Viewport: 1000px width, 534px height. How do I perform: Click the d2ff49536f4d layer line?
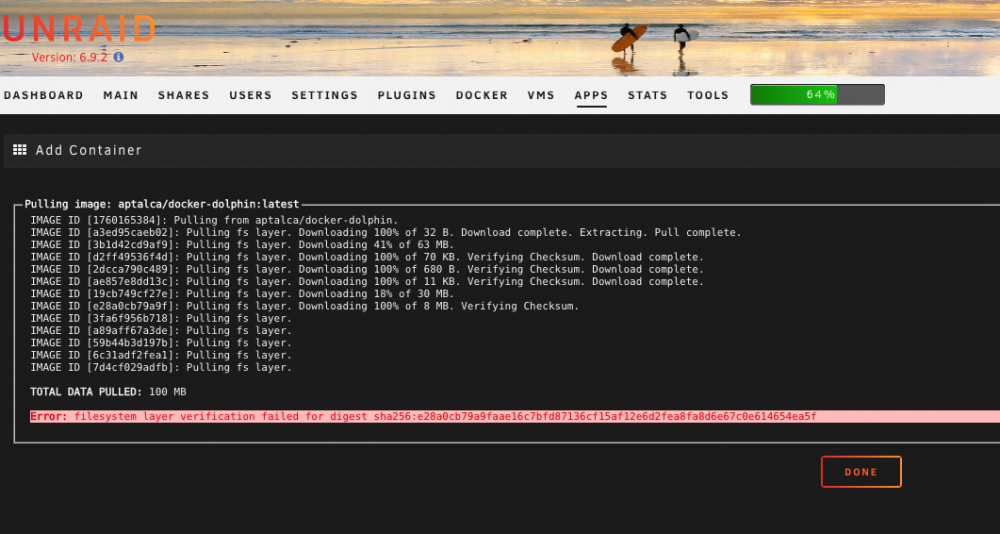coord(367,257)
